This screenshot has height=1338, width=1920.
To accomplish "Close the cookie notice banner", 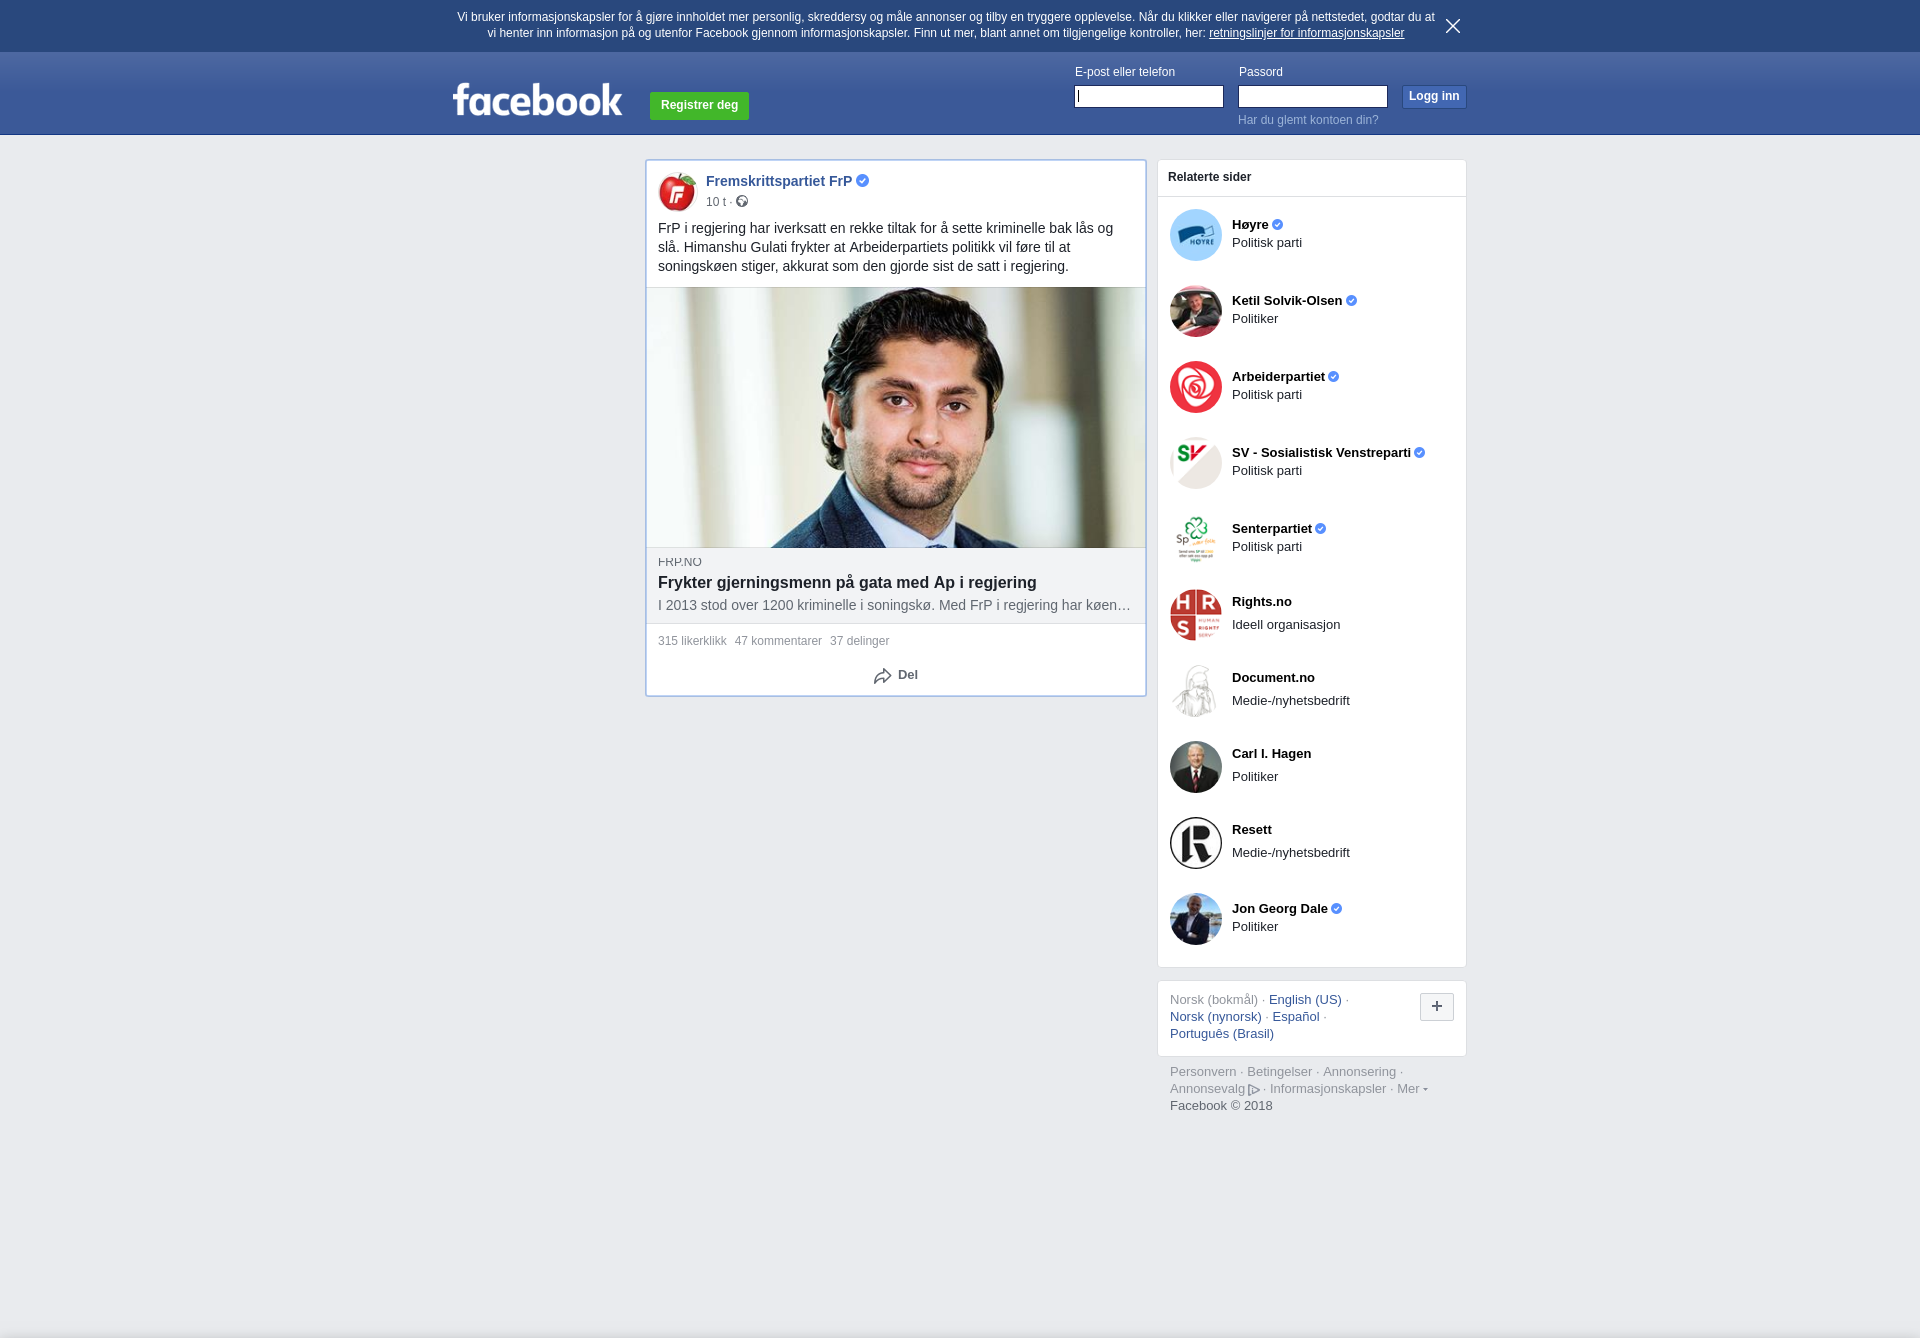I will pos(1453,26).
